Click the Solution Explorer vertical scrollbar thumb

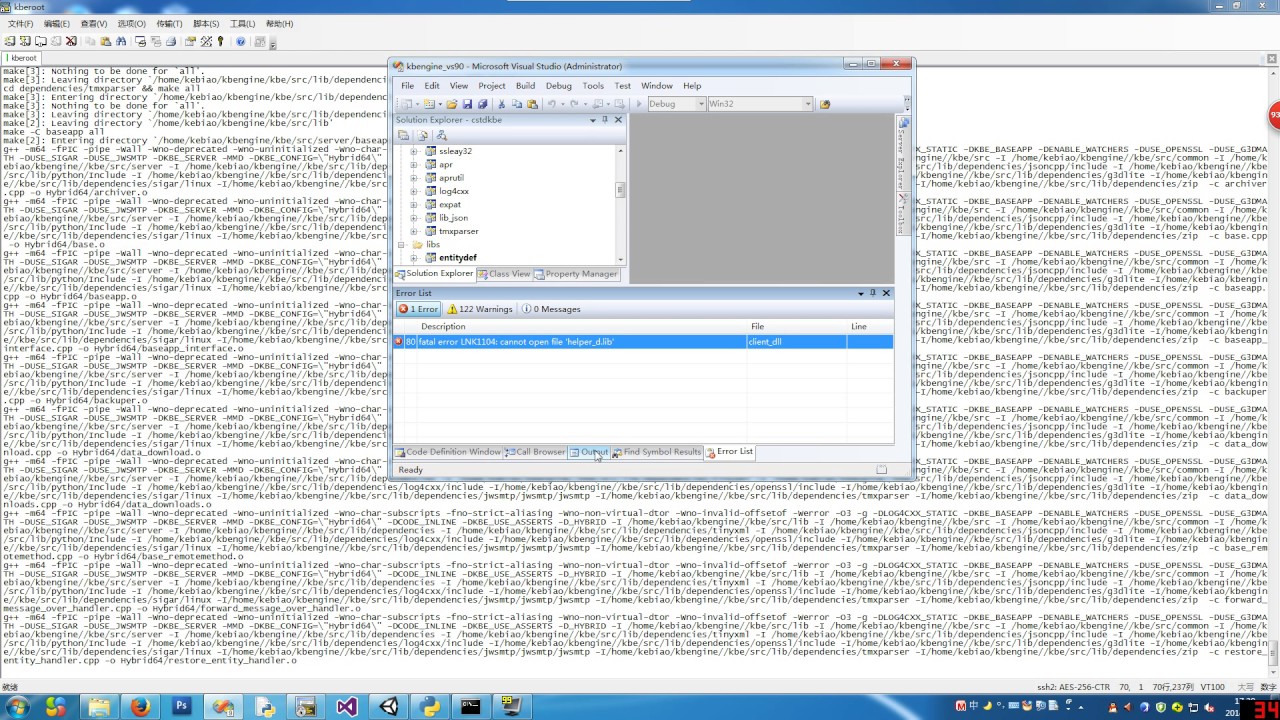coord(620,190)
